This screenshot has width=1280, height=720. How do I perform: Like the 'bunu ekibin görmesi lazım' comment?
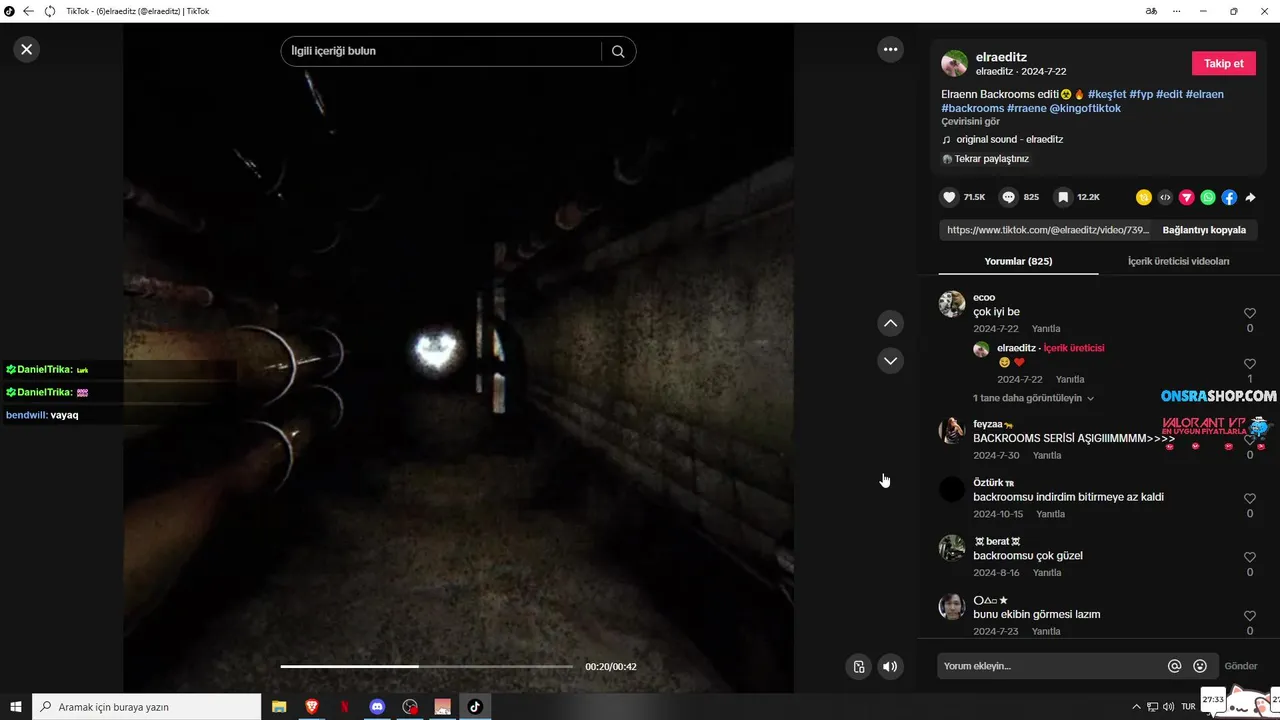(1250, 616)
